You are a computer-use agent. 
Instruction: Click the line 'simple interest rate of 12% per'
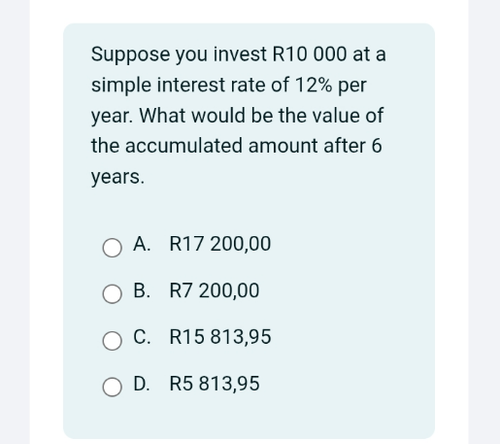pyautogui.click(x=229, y=85)
